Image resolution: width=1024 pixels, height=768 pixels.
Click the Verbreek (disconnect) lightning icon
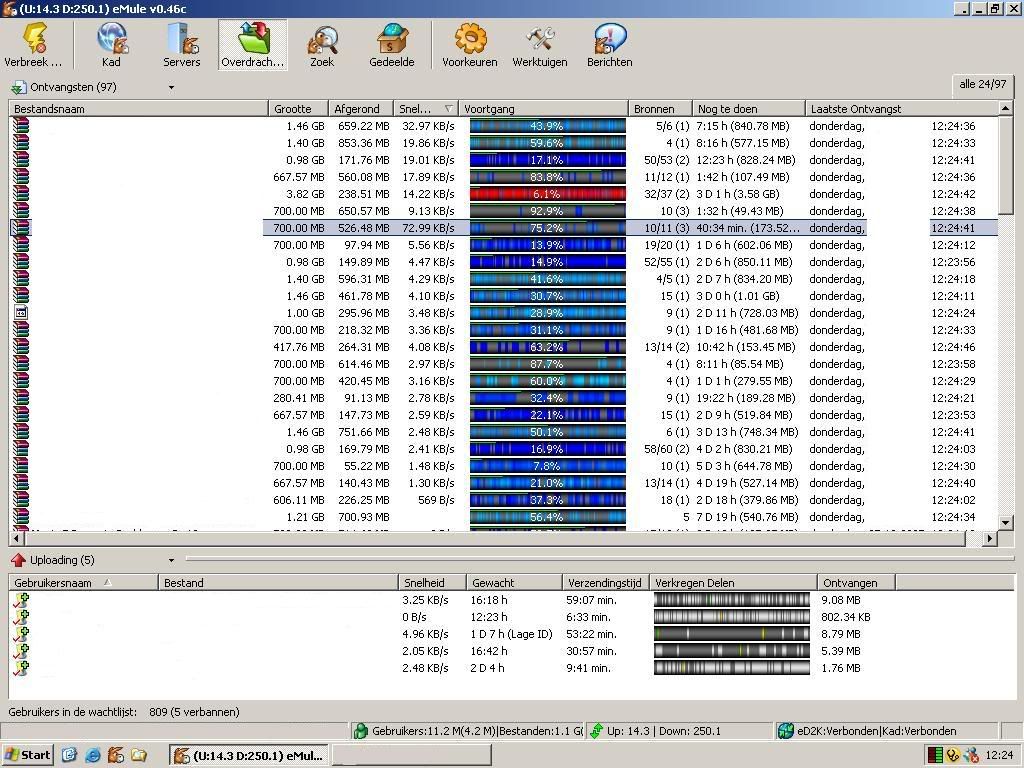(x=33, y=45)
